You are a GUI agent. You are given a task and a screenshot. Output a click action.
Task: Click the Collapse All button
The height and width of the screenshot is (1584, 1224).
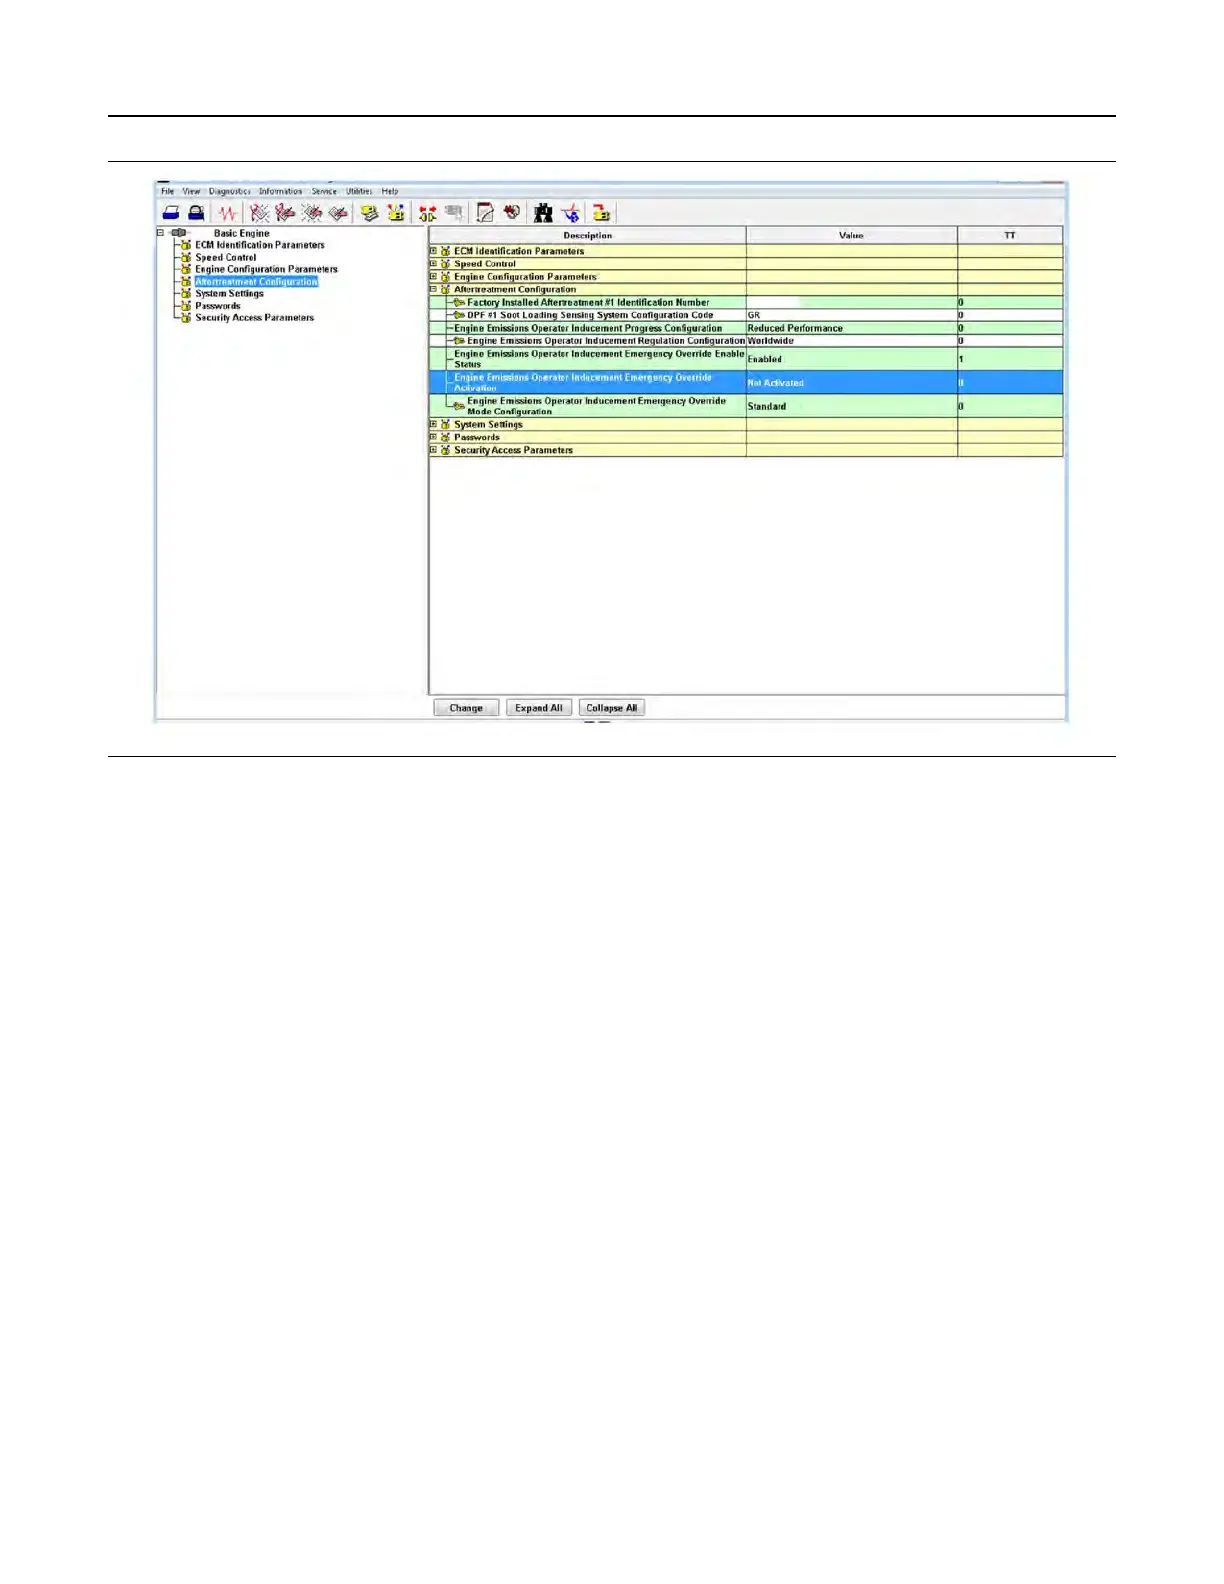tap(611, 708)
